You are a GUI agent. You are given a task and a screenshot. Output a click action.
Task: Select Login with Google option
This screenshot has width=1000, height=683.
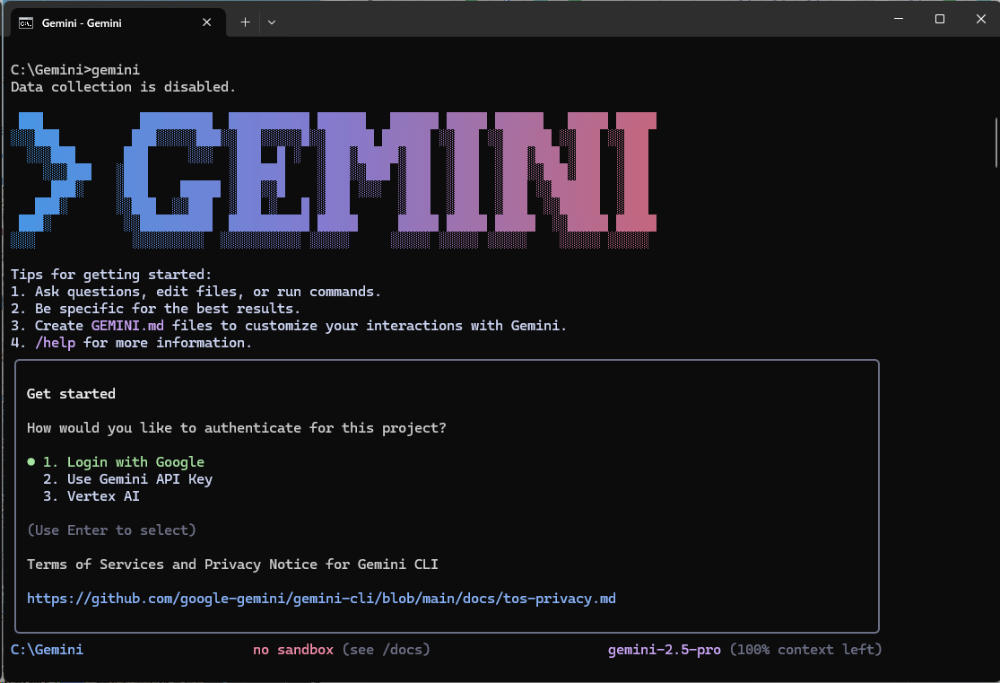pyautogui.click(x=123, y=462)
